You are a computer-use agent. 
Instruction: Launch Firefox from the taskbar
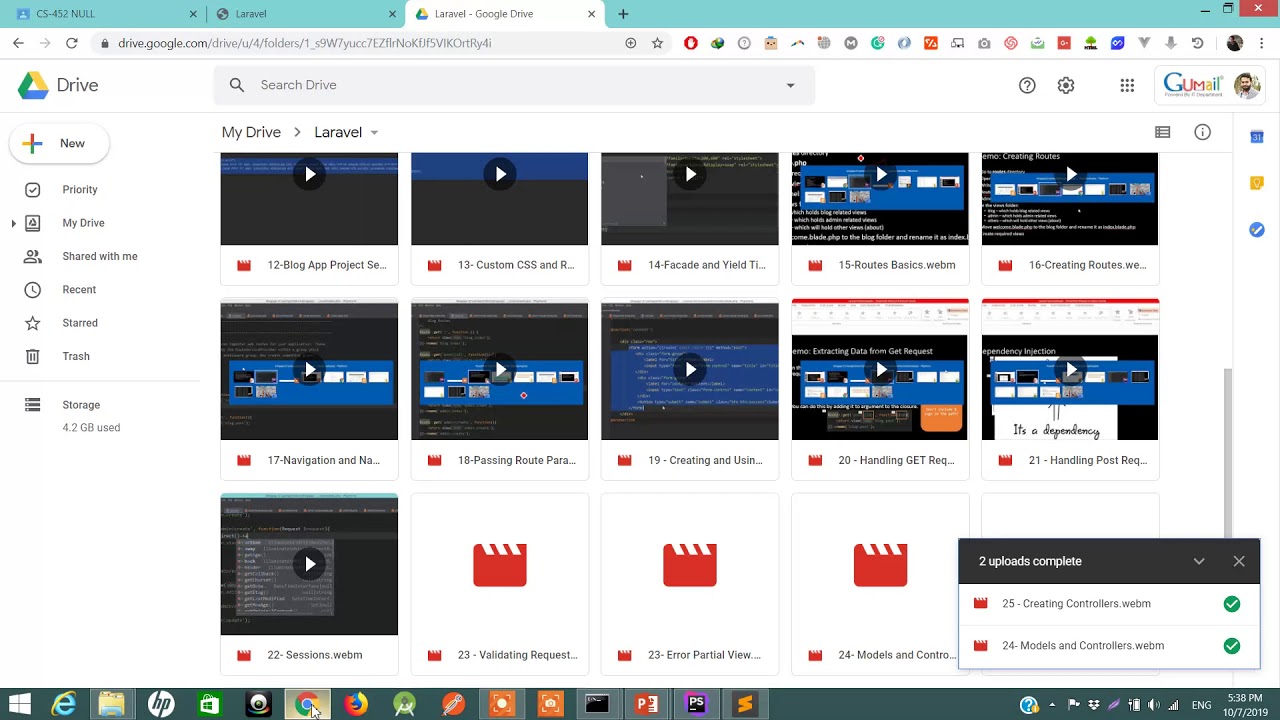point(356,704)
